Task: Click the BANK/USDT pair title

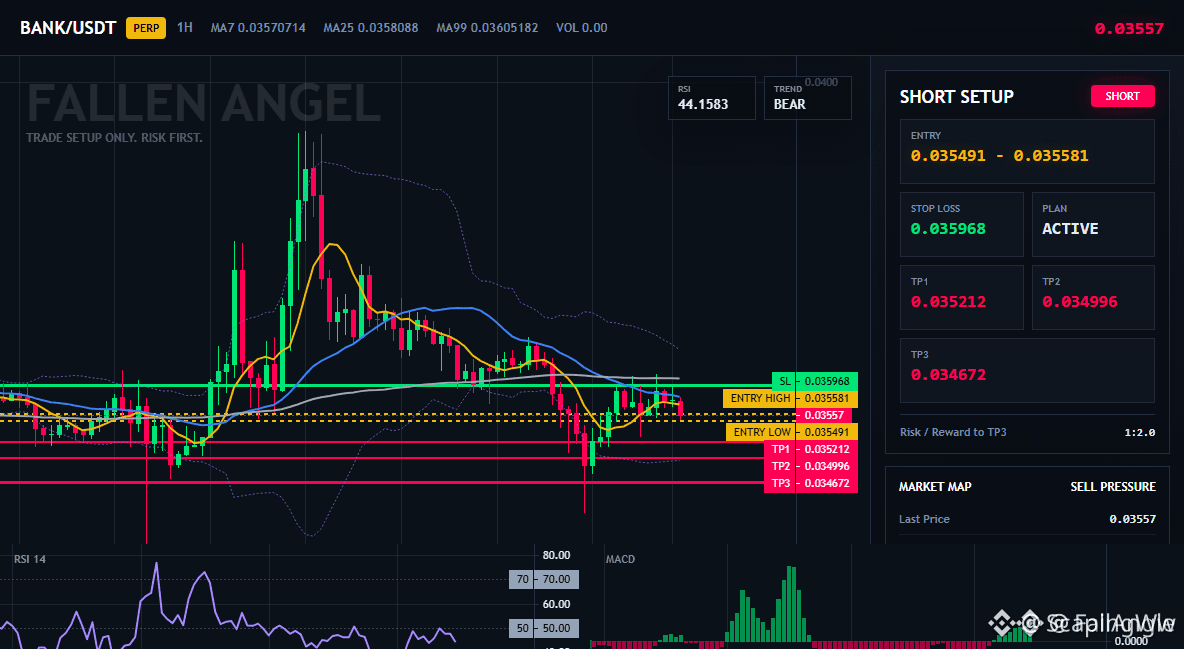Action: (68, 28)
